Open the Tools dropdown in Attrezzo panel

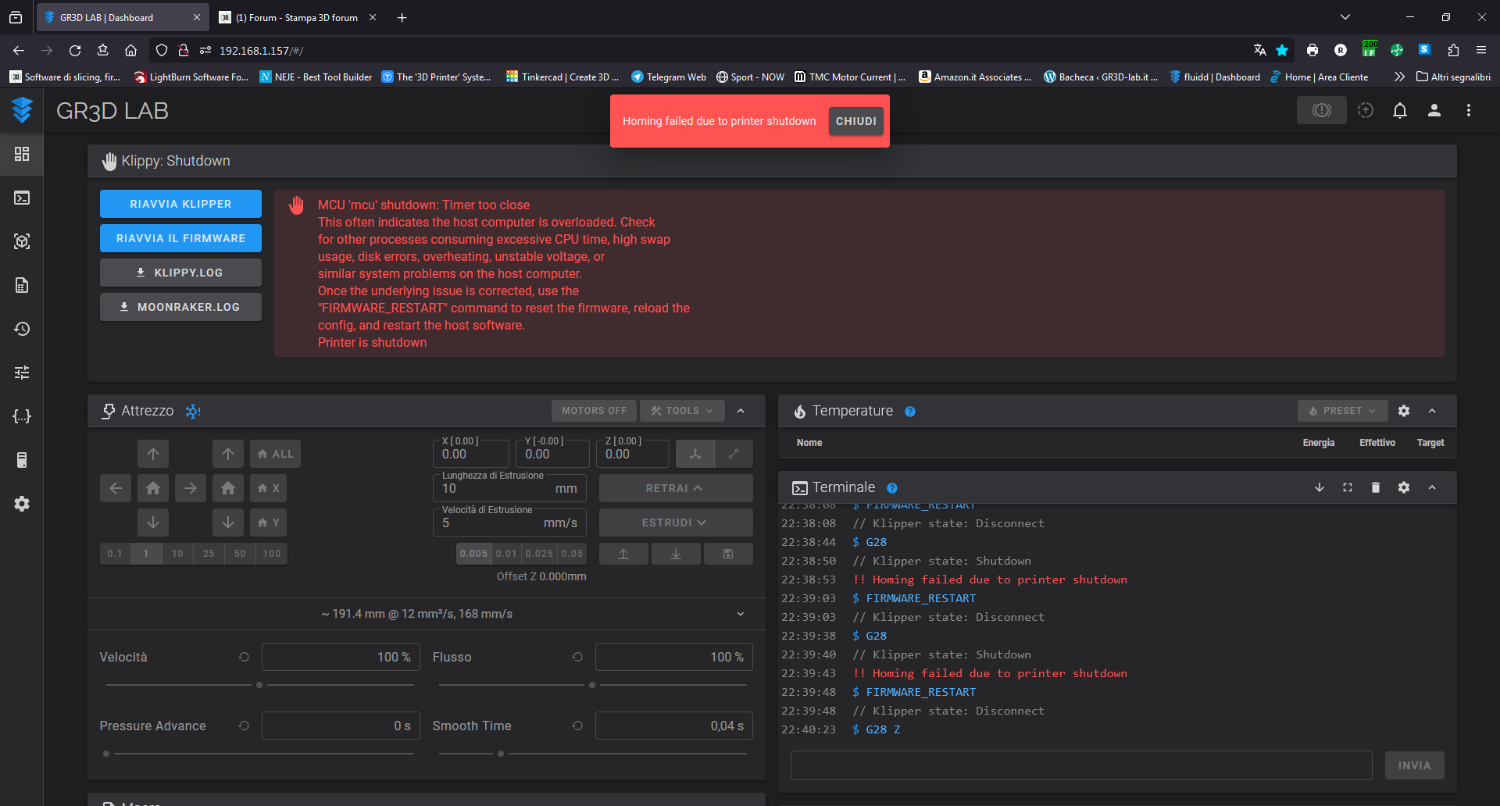pos(682,411)
